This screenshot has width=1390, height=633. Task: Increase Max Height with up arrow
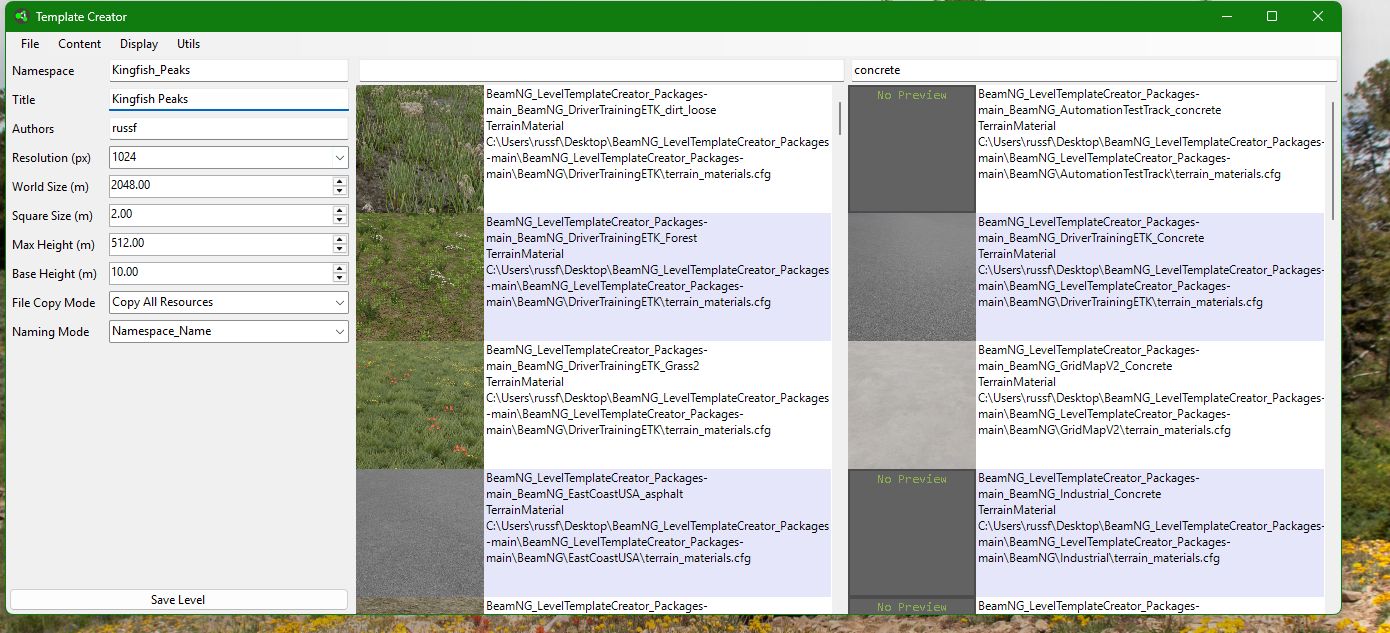340,240
